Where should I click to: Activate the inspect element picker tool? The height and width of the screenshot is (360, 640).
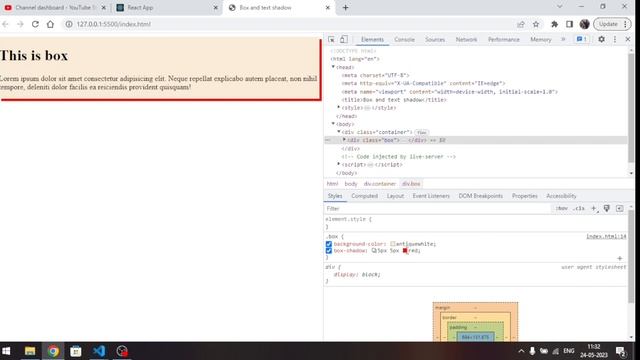pyautogui.click(x=331, y=40)
